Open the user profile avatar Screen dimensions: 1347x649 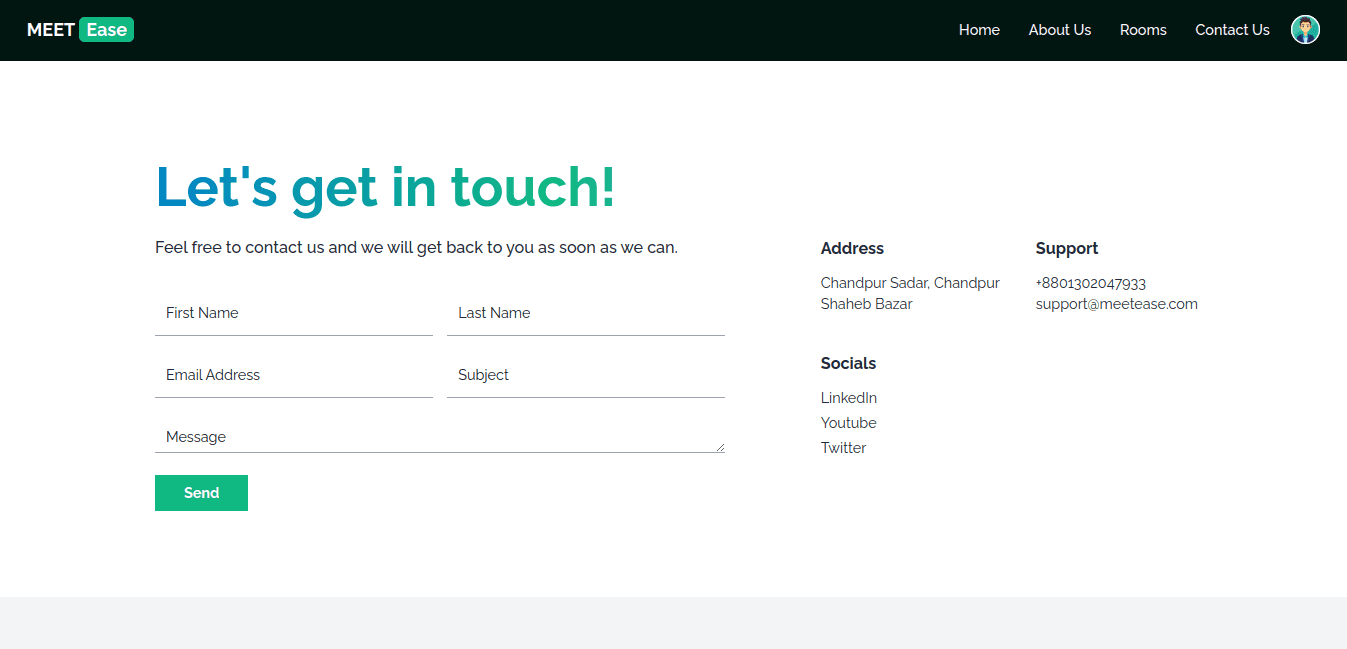tap(1305, 30)
